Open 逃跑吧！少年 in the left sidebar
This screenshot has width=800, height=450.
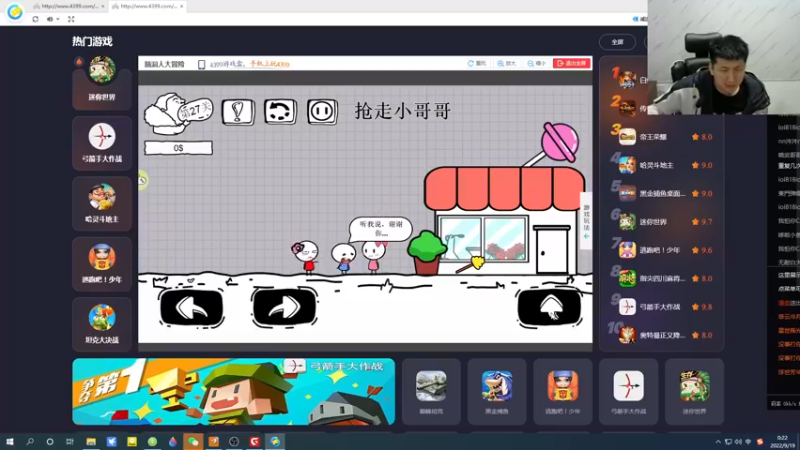click(102, 264)
